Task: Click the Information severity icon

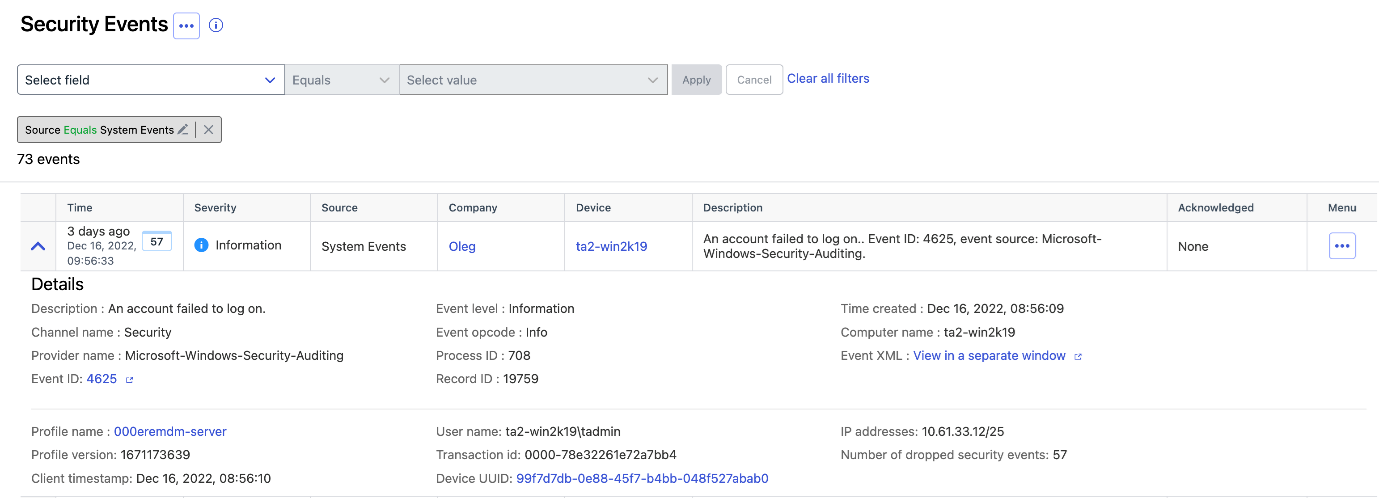Action: pos(201,245)
